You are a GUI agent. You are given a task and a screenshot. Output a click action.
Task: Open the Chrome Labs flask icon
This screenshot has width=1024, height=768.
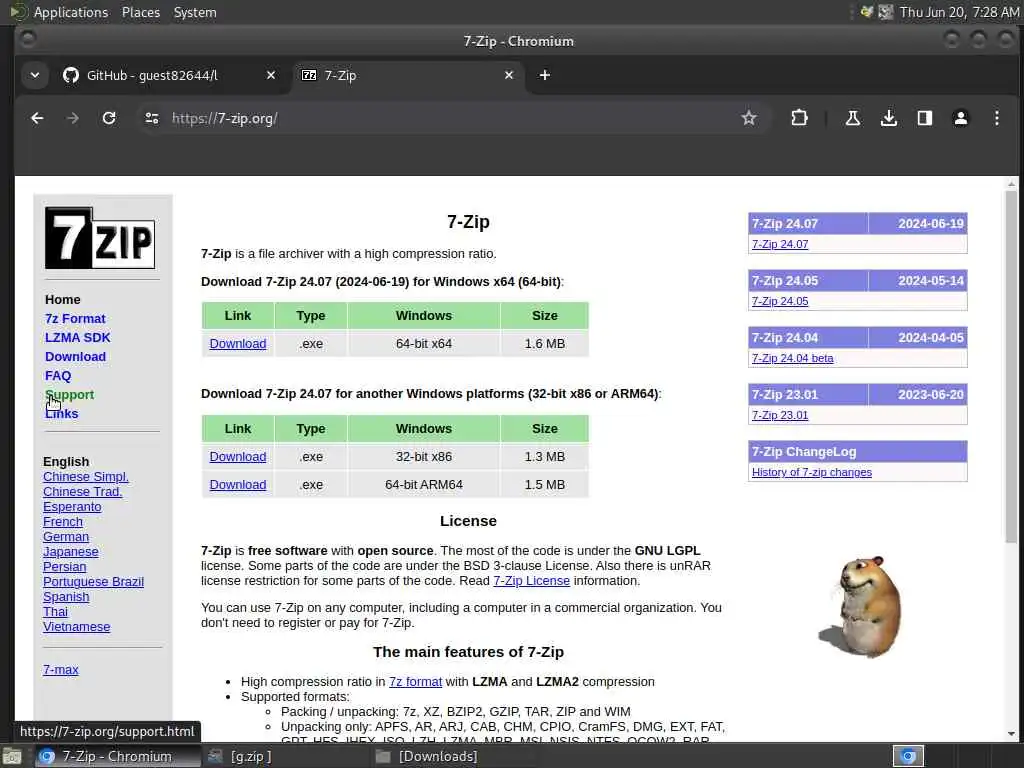click(x=852, y=118)
